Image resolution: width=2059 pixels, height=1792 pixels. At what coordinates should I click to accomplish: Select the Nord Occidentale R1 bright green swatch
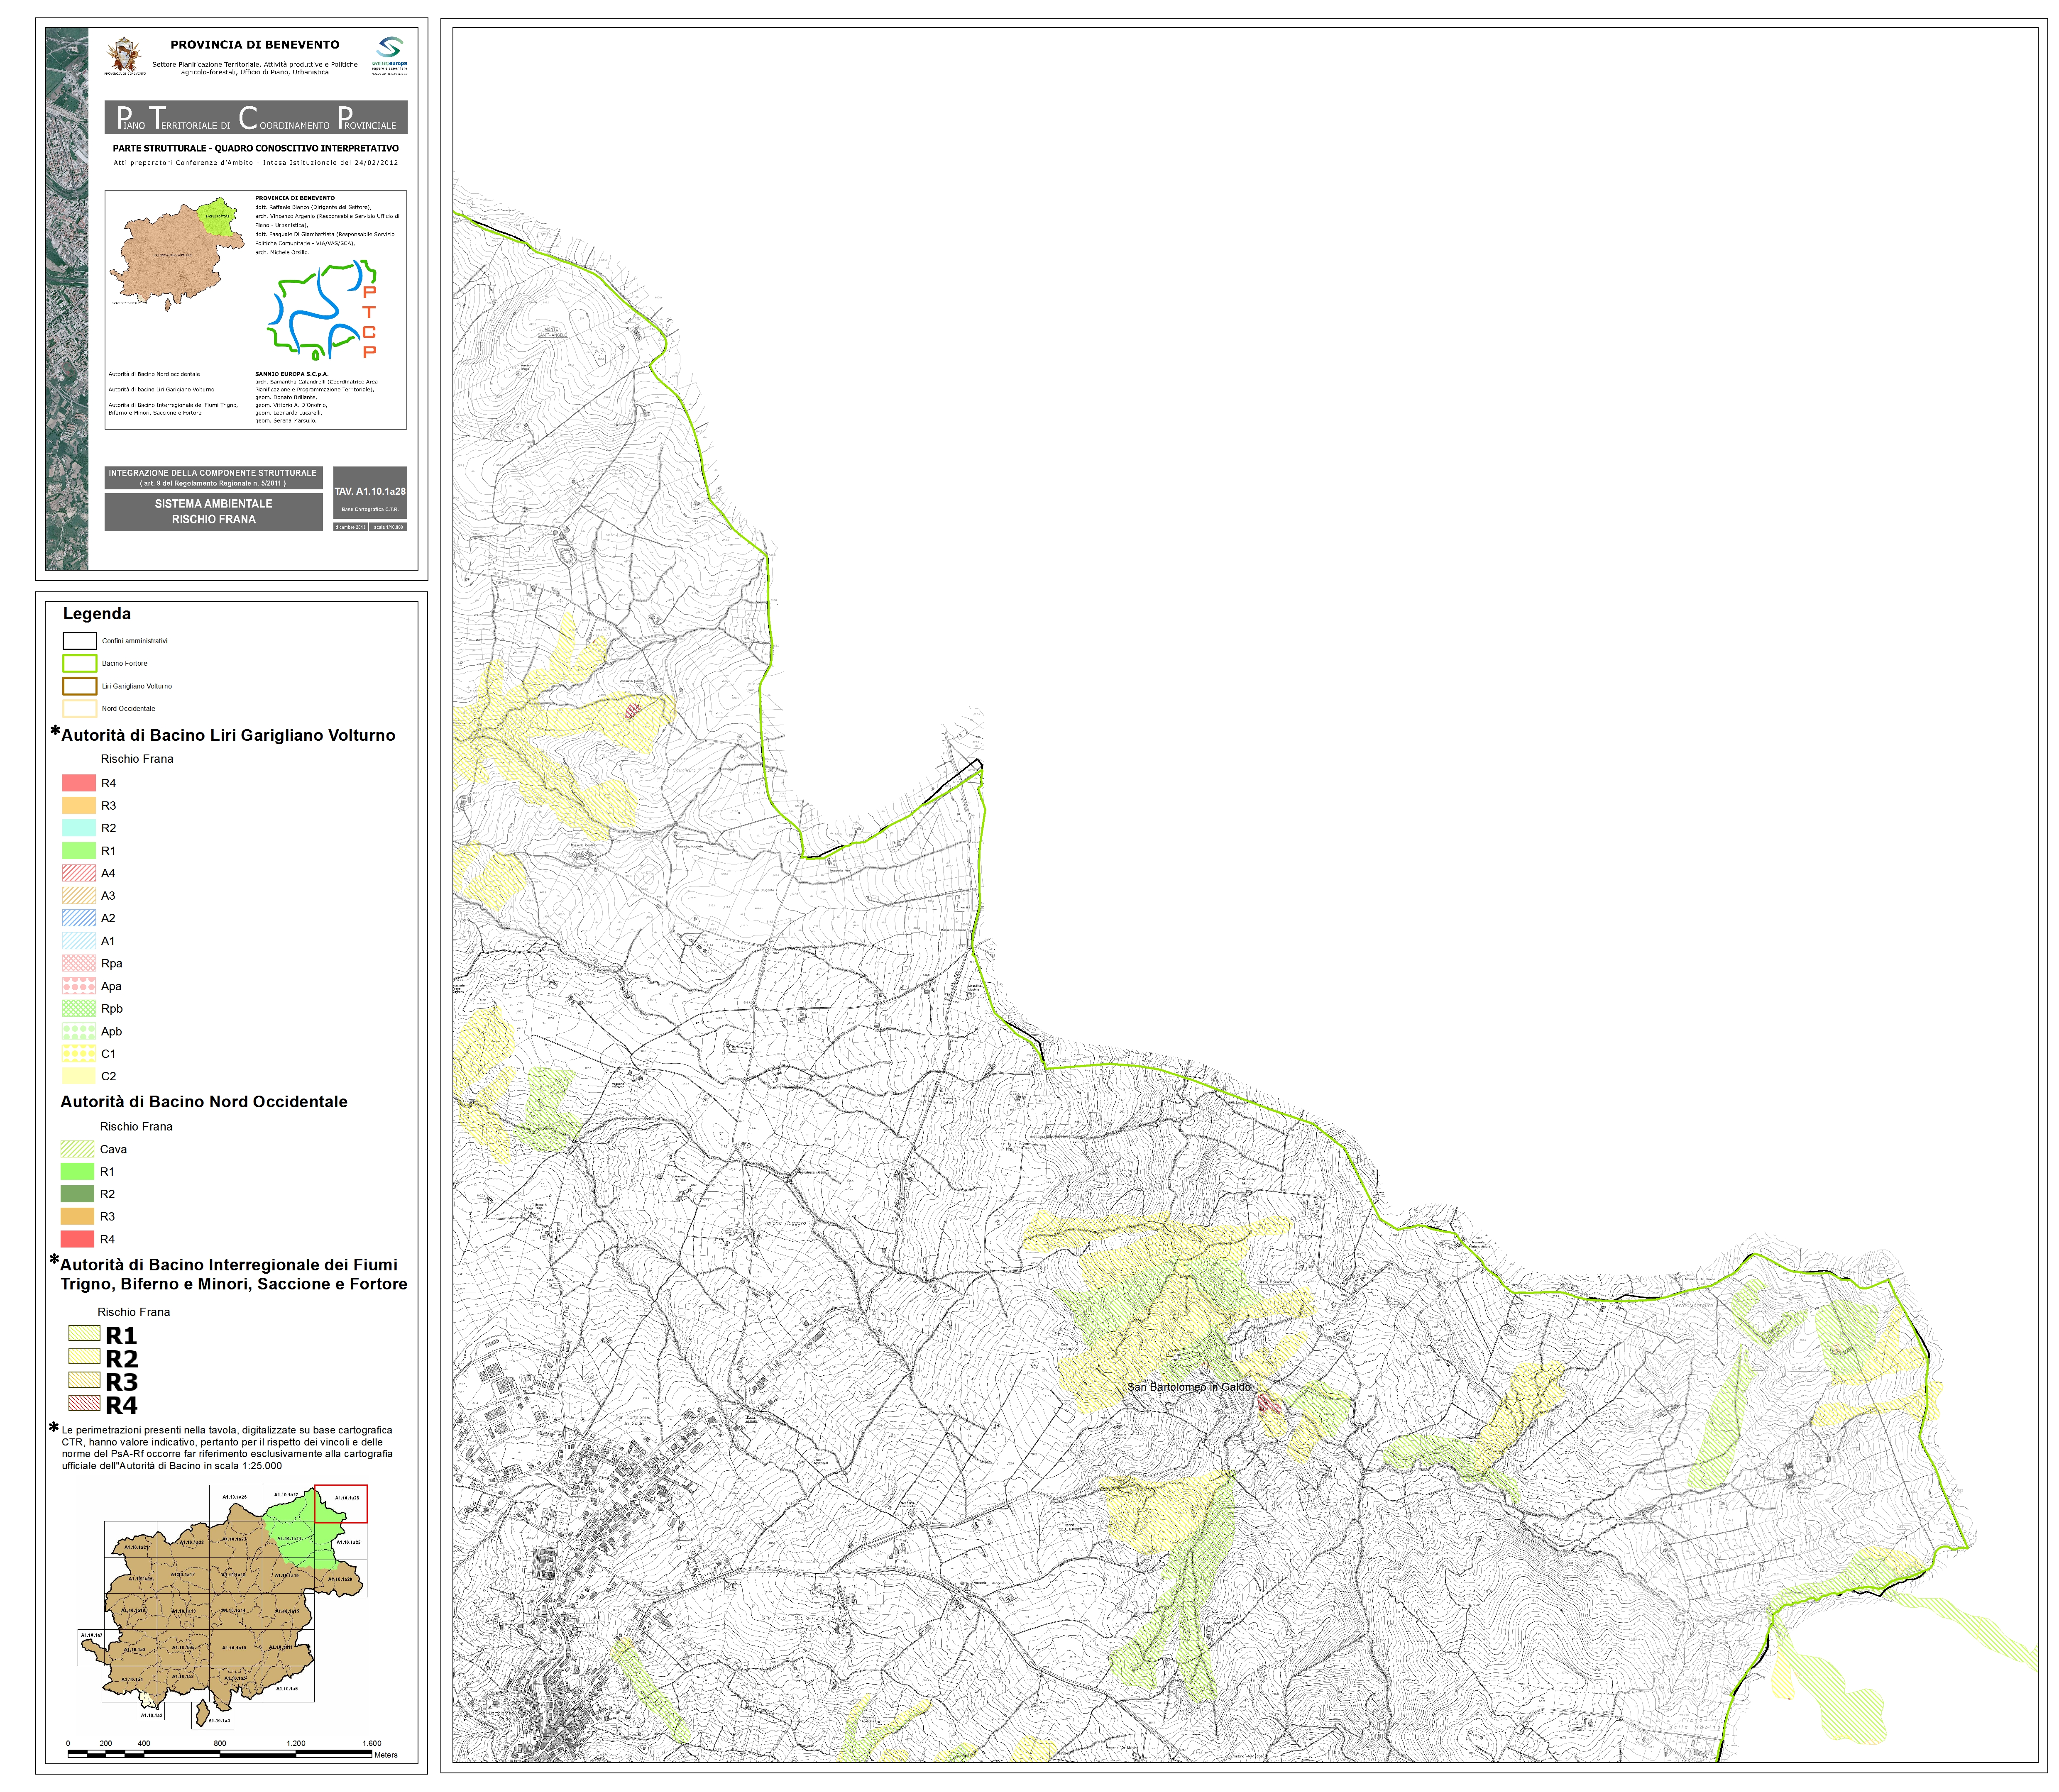(78, 1171)
